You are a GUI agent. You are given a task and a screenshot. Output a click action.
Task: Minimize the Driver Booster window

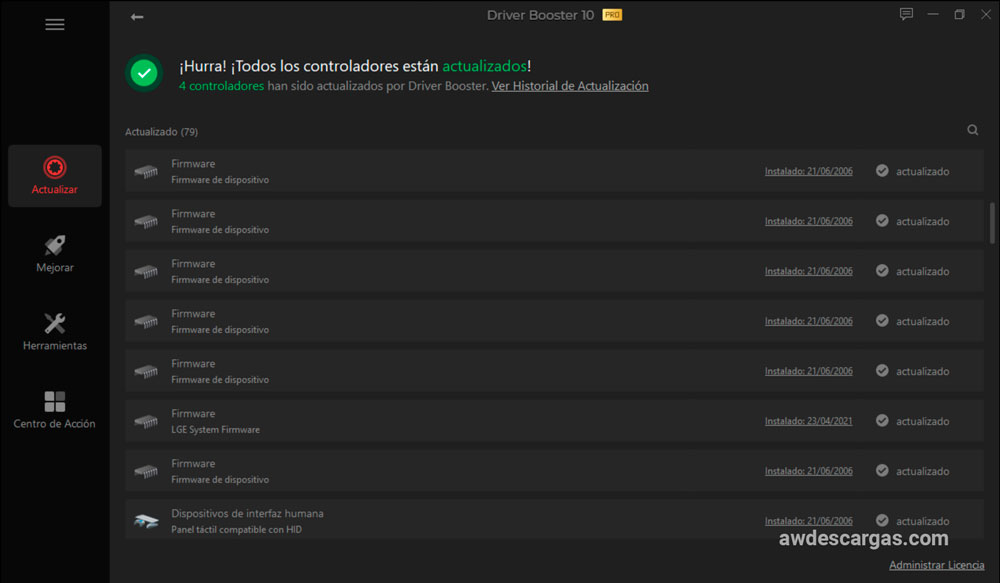click(x=933, y=14)
